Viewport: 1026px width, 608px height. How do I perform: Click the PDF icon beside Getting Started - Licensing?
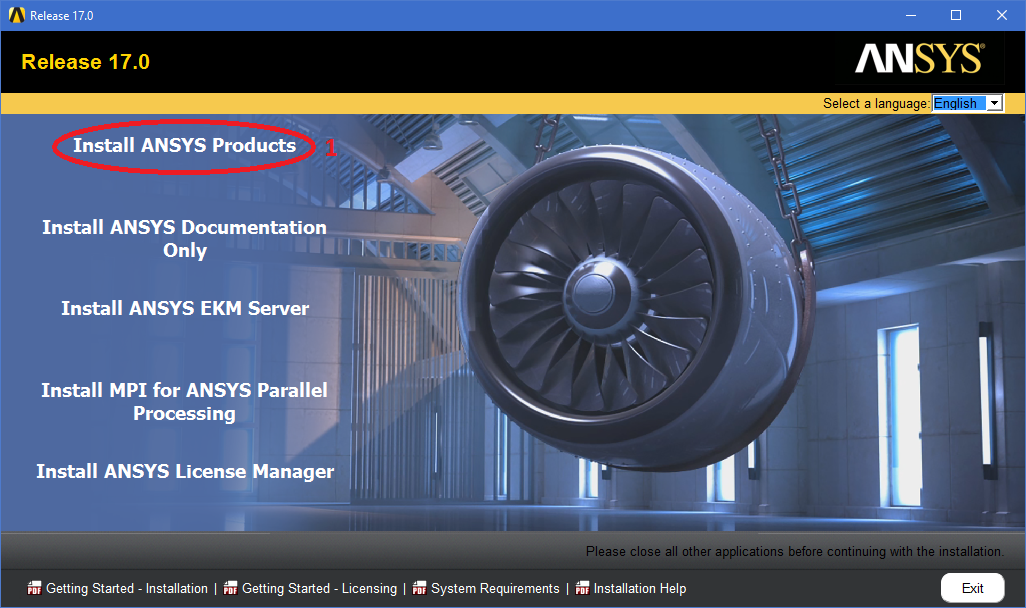[231, 588]
